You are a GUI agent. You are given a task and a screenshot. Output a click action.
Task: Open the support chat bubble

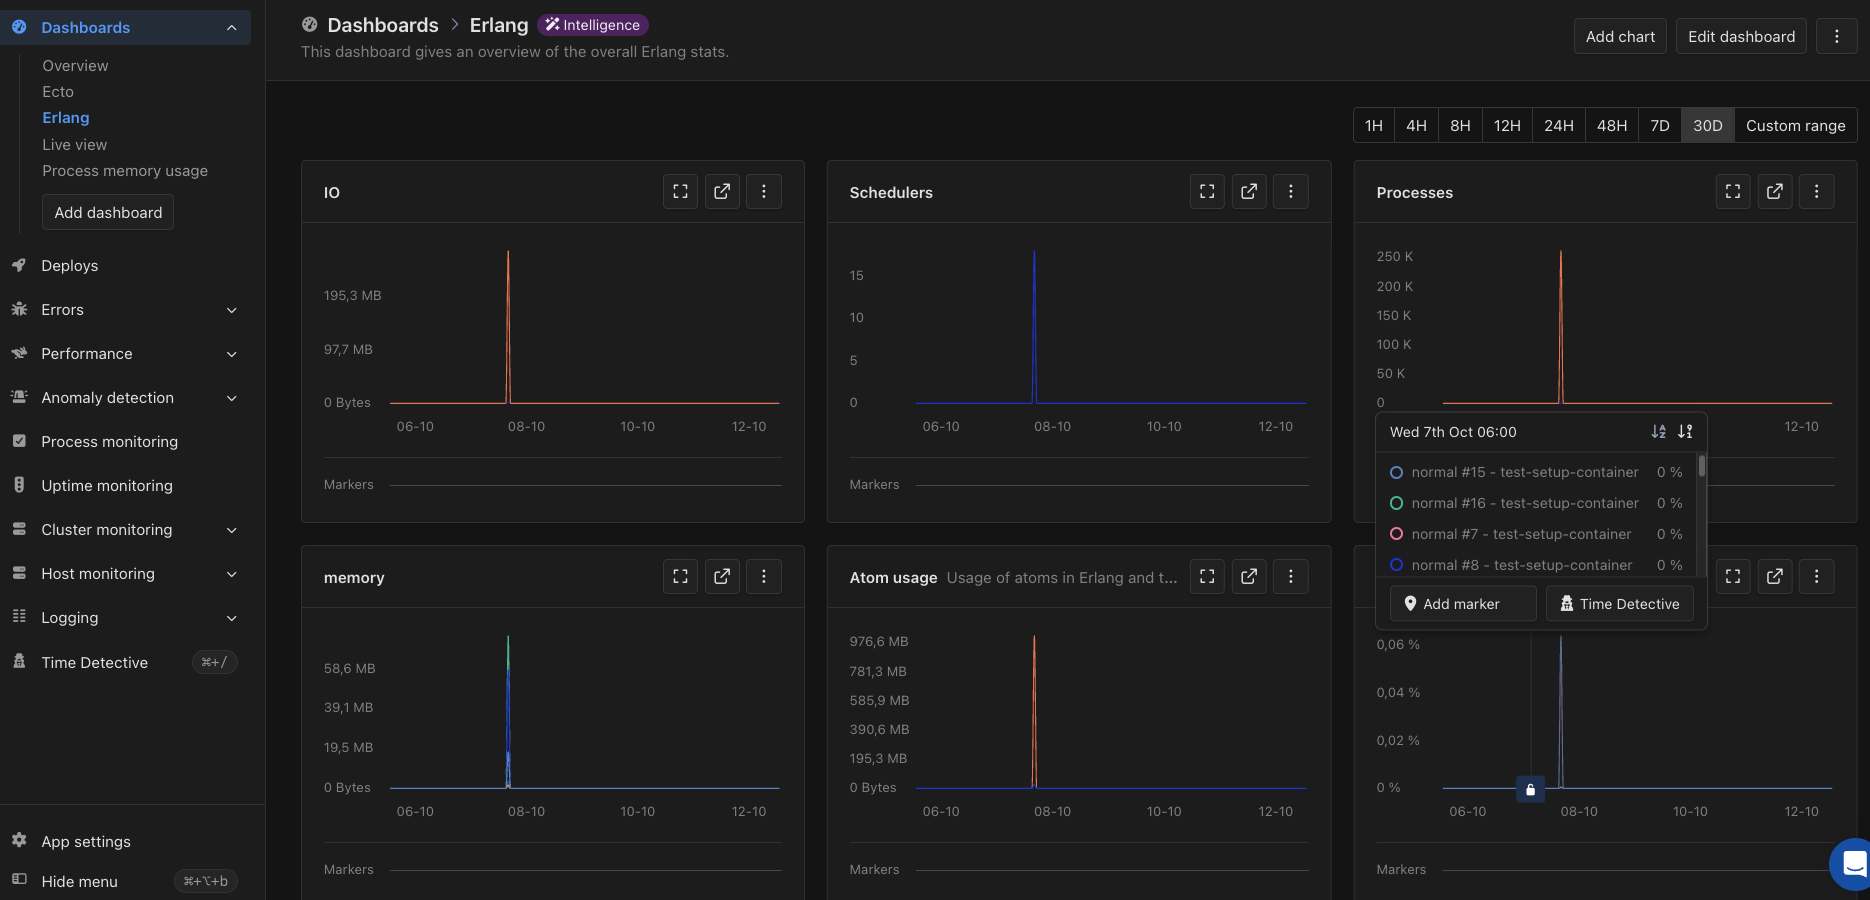pos(1852,864)
